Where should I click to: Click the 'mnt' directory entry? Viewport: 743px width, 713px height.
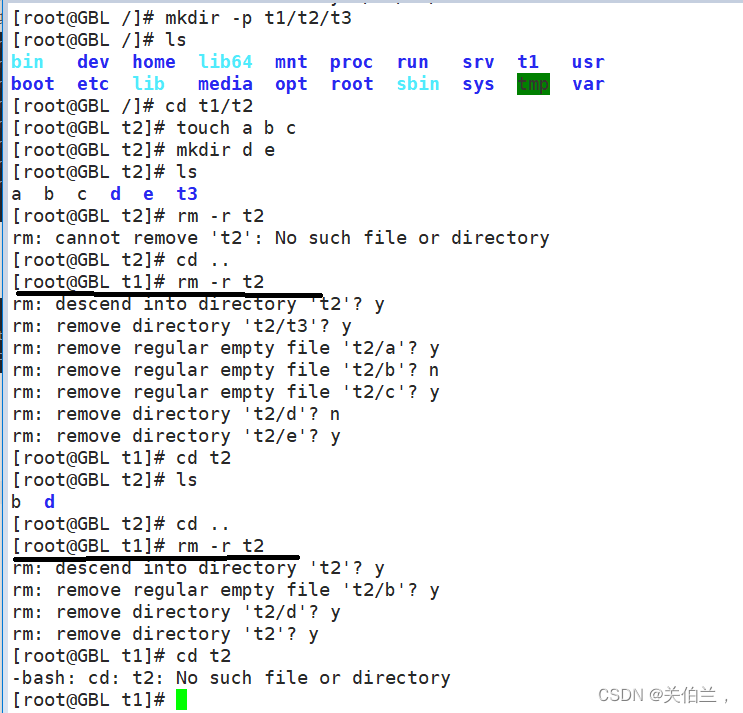coord(291,62)
